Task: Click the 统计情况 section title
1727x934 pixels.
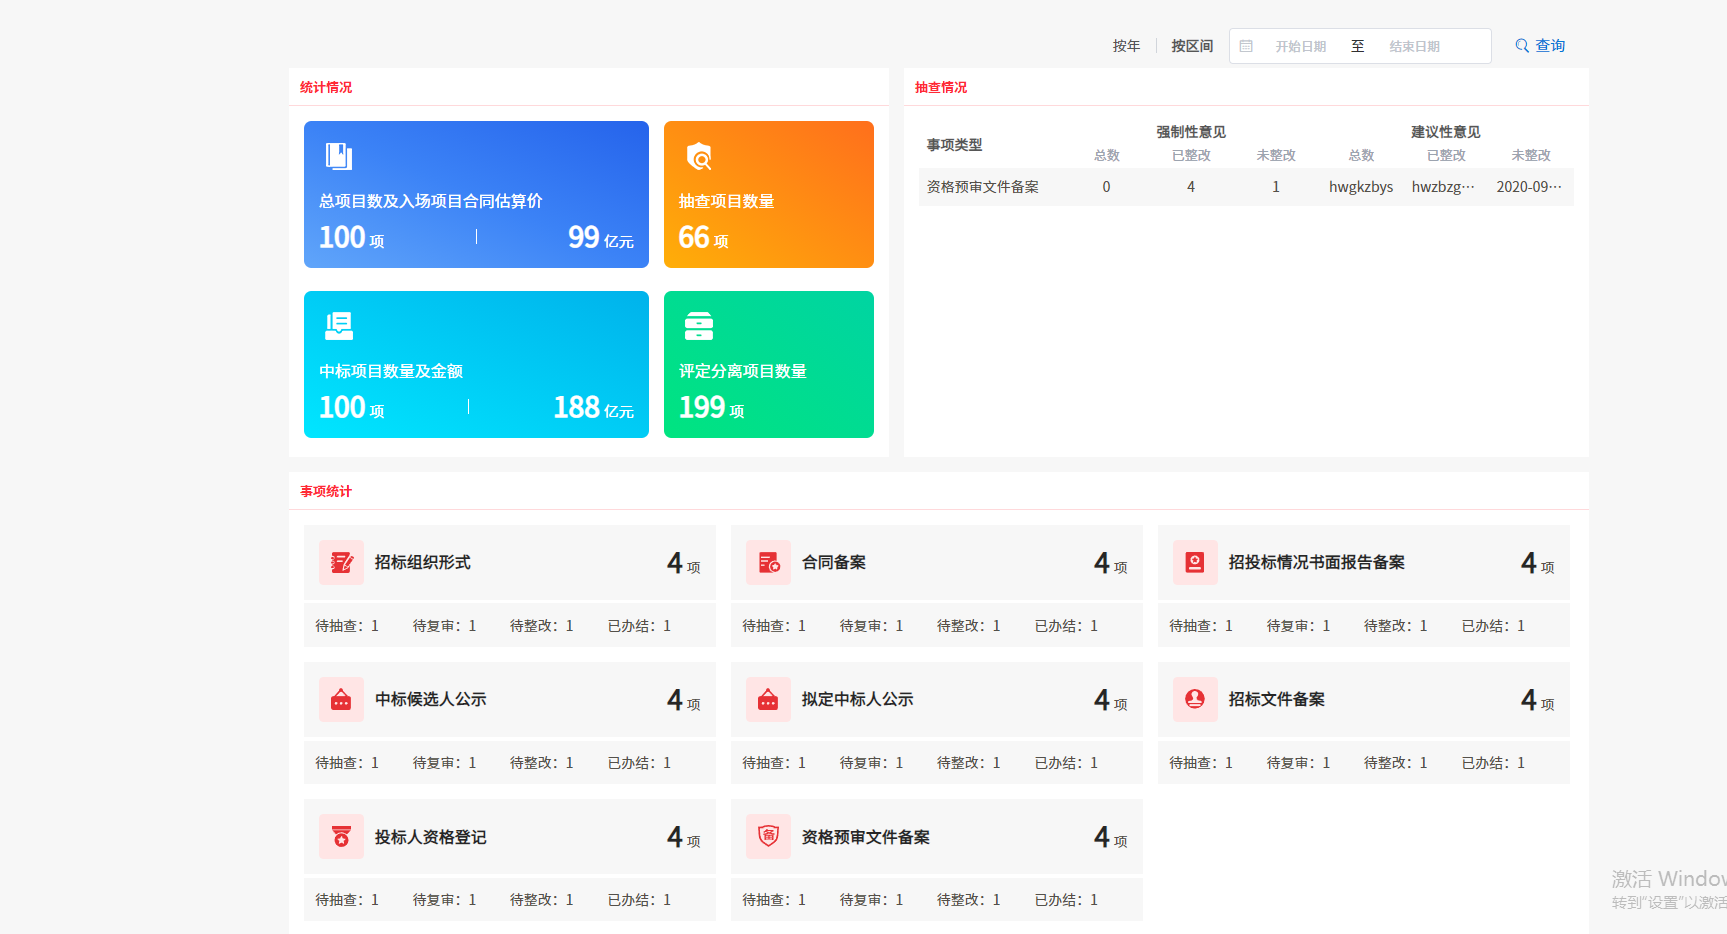Action: 326,88
